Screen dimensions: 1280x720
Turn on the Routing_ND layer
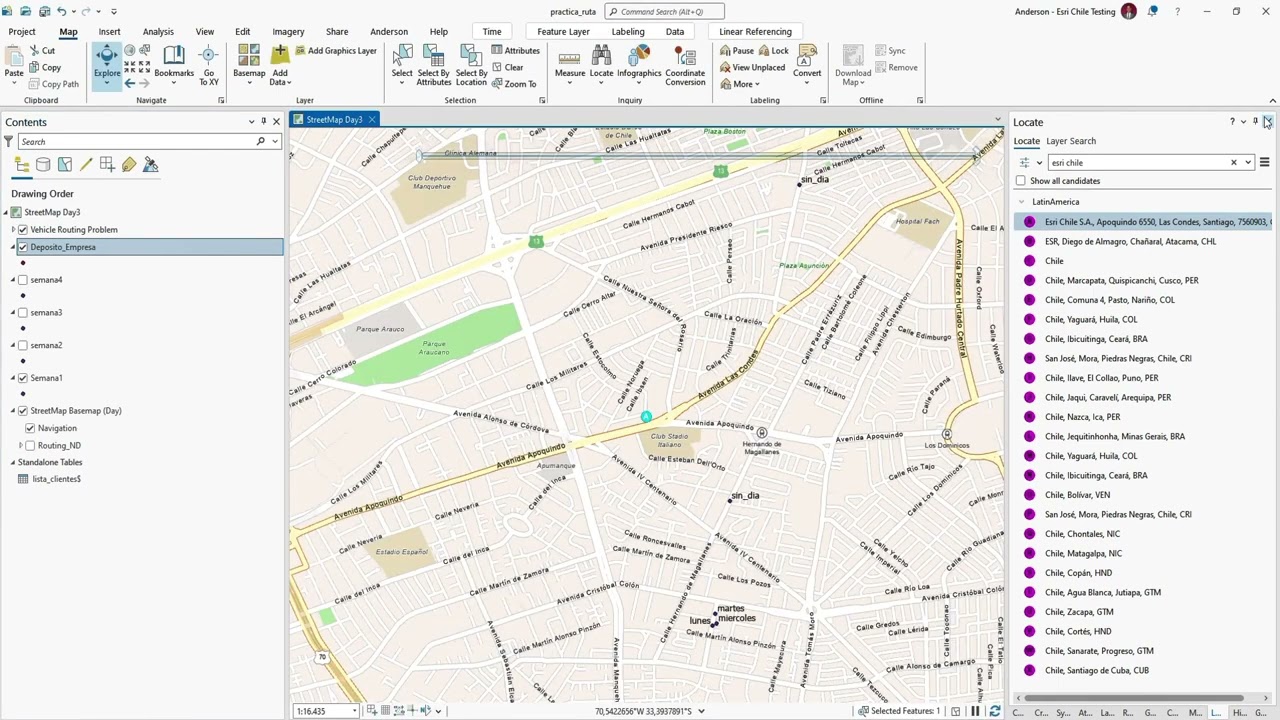click(x=30, y=445)
